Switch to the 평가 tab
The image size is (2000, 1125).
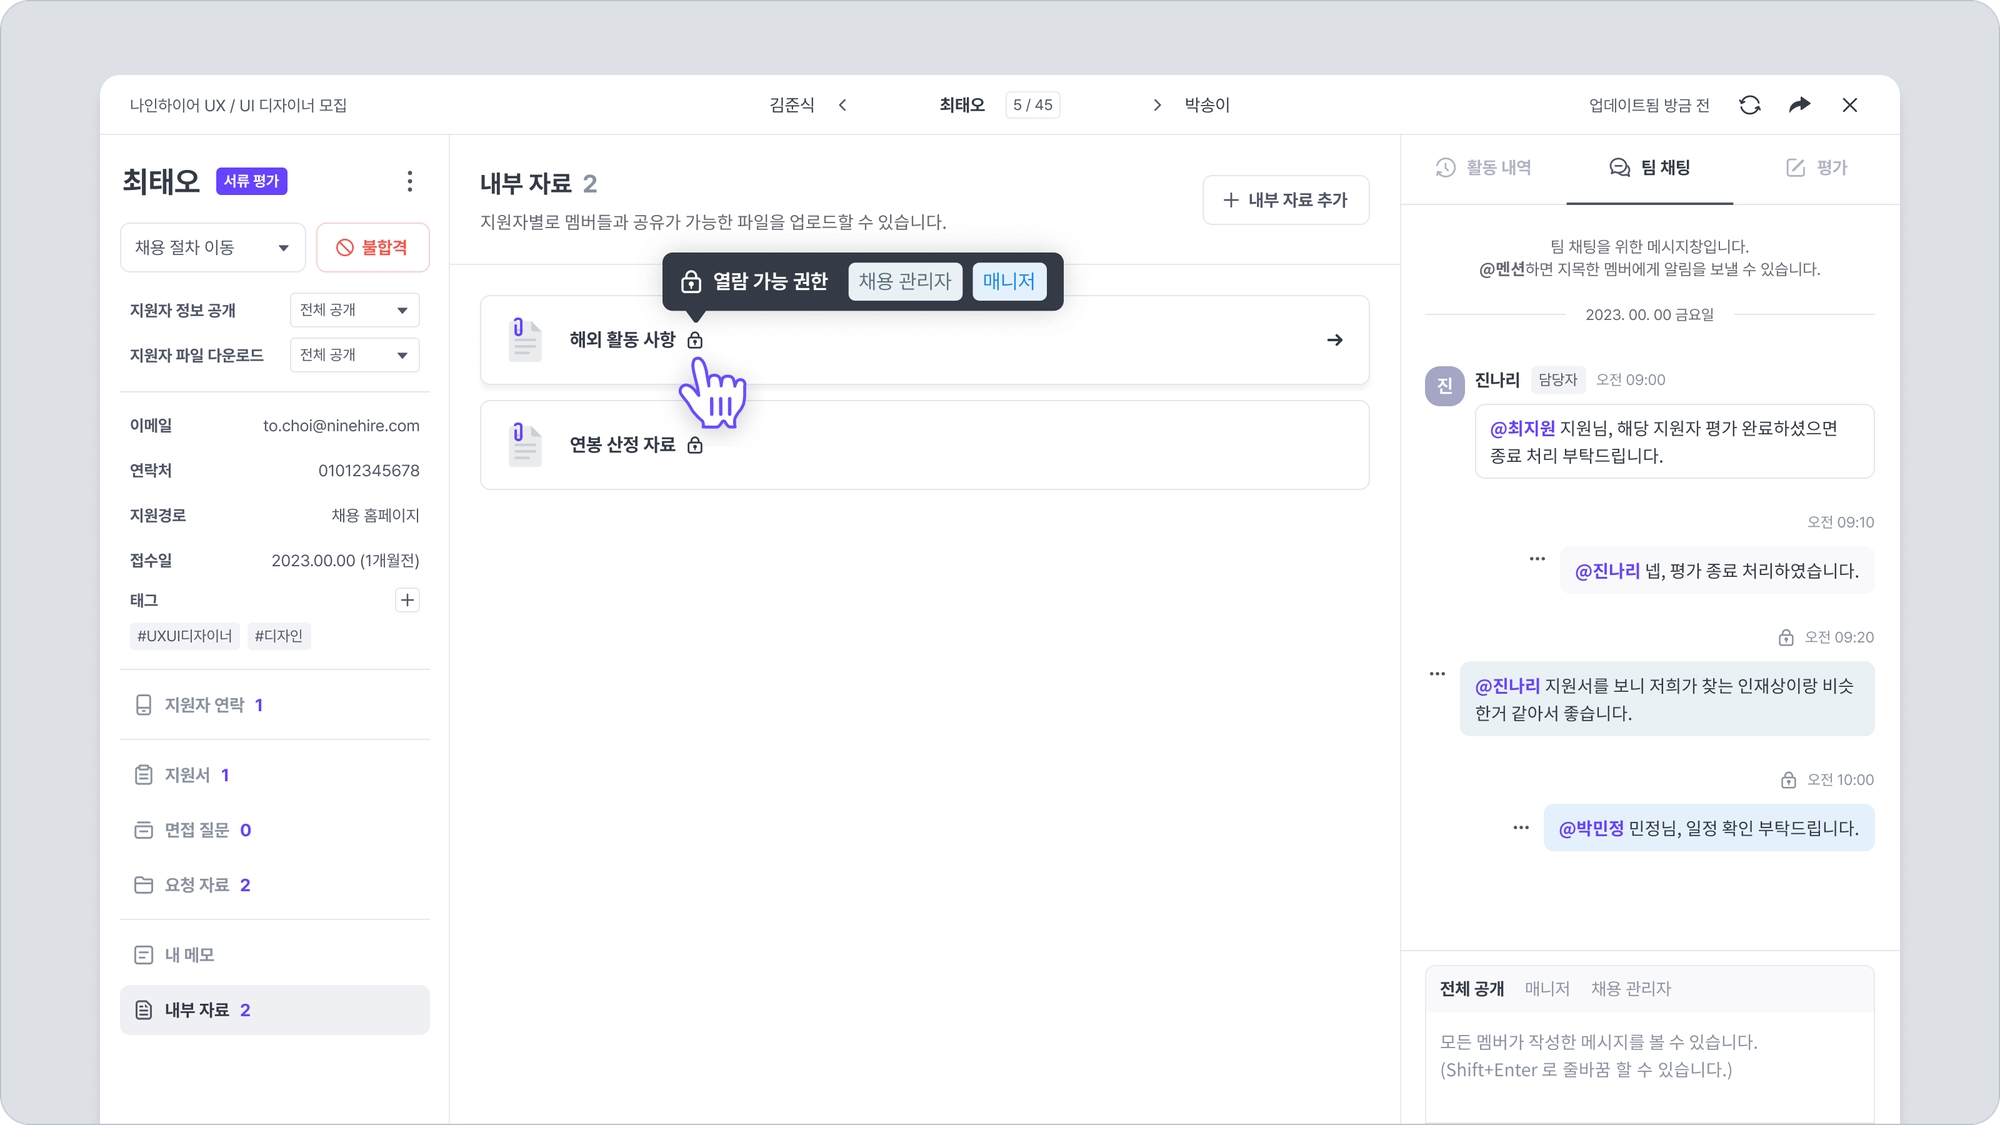1816,168
